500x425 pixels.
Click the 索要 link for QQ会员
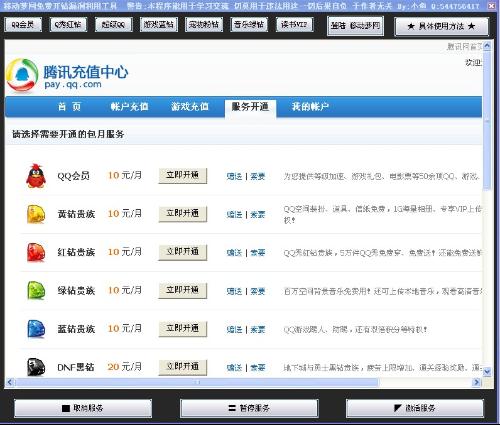pyautogui.click(x=257, y=176)
